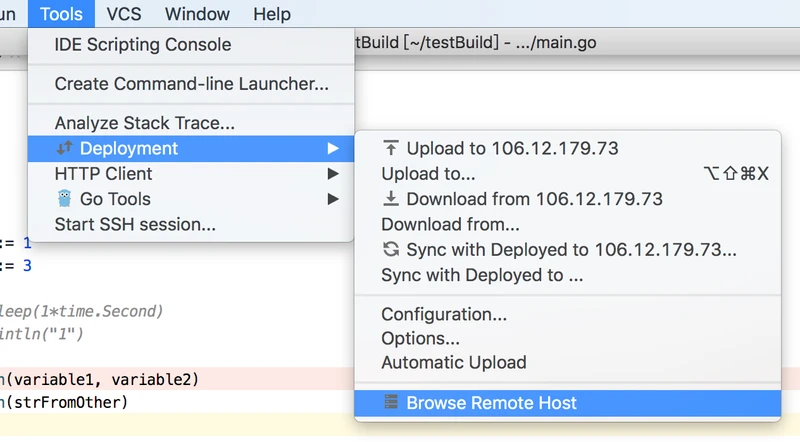Viewport: 800px width, 442px height.
Task: Click the Deployment up-down arrows icon
Action: (x=64, y=148)
